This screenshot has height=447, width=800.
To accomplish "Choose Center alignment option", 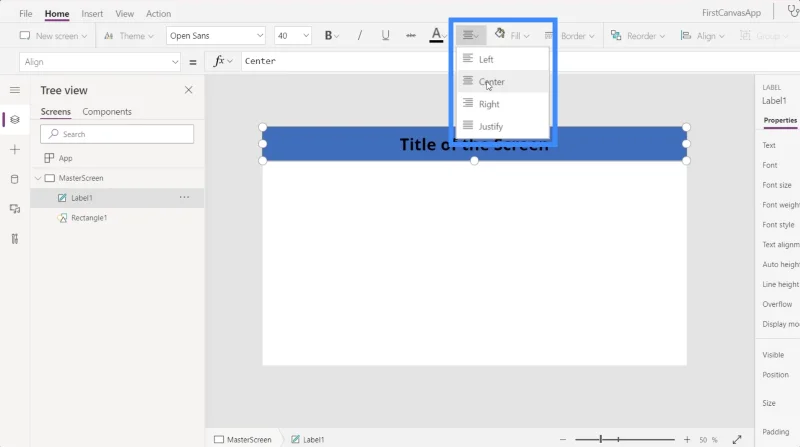I will click(x=503, y=82).
